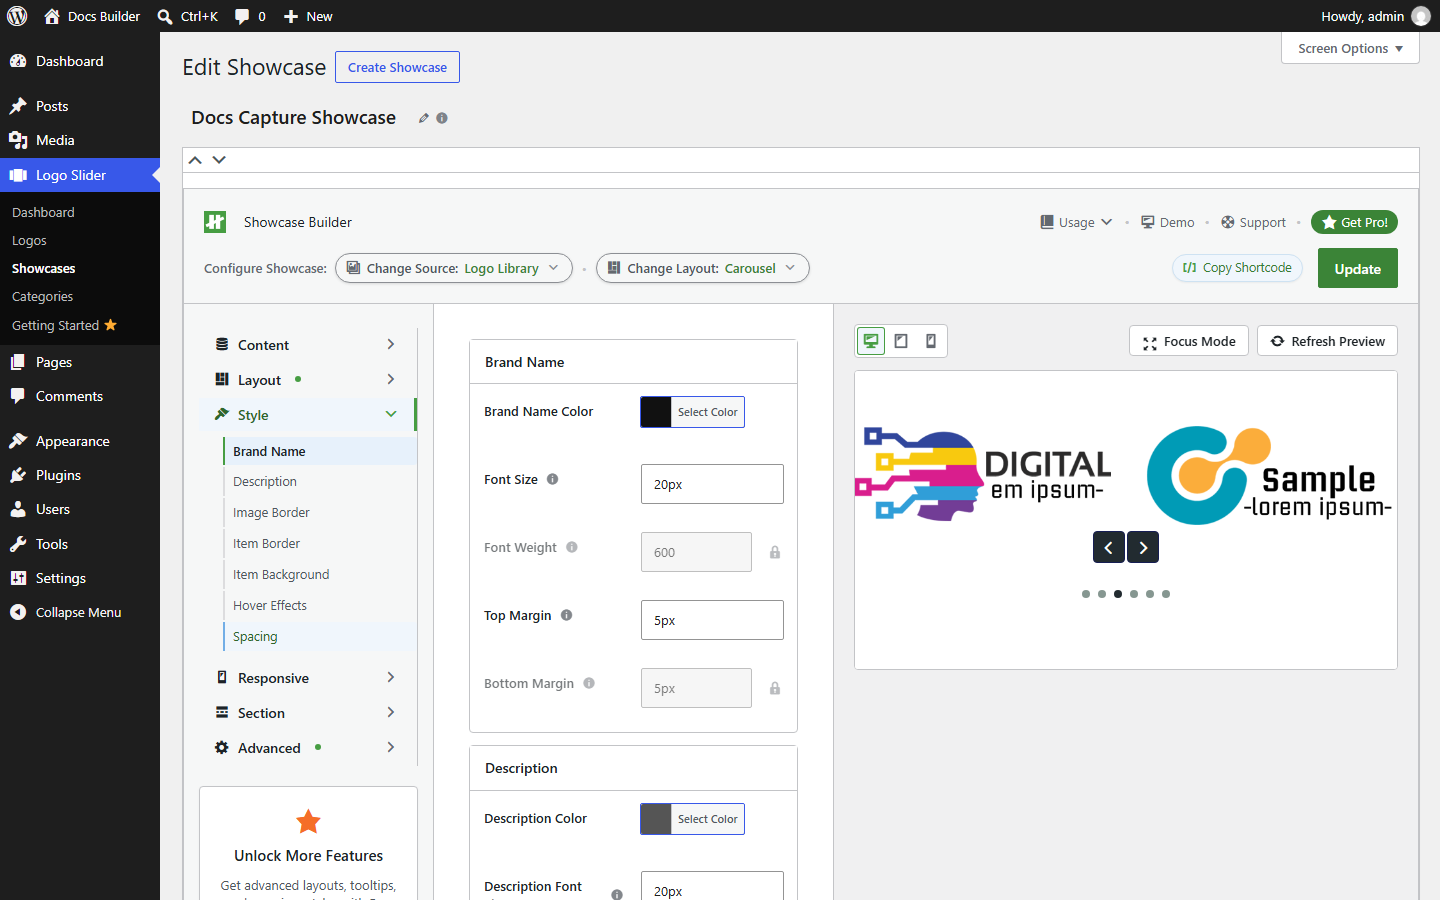Select Item Background style sub-item

coord(320,575)
